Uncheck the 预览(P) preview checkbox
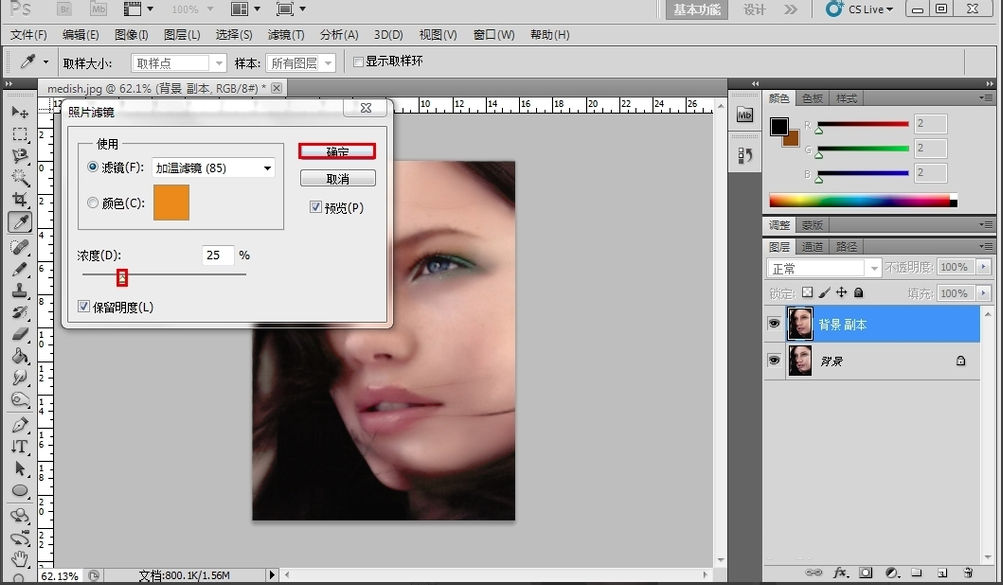 (x=316, y=208)
